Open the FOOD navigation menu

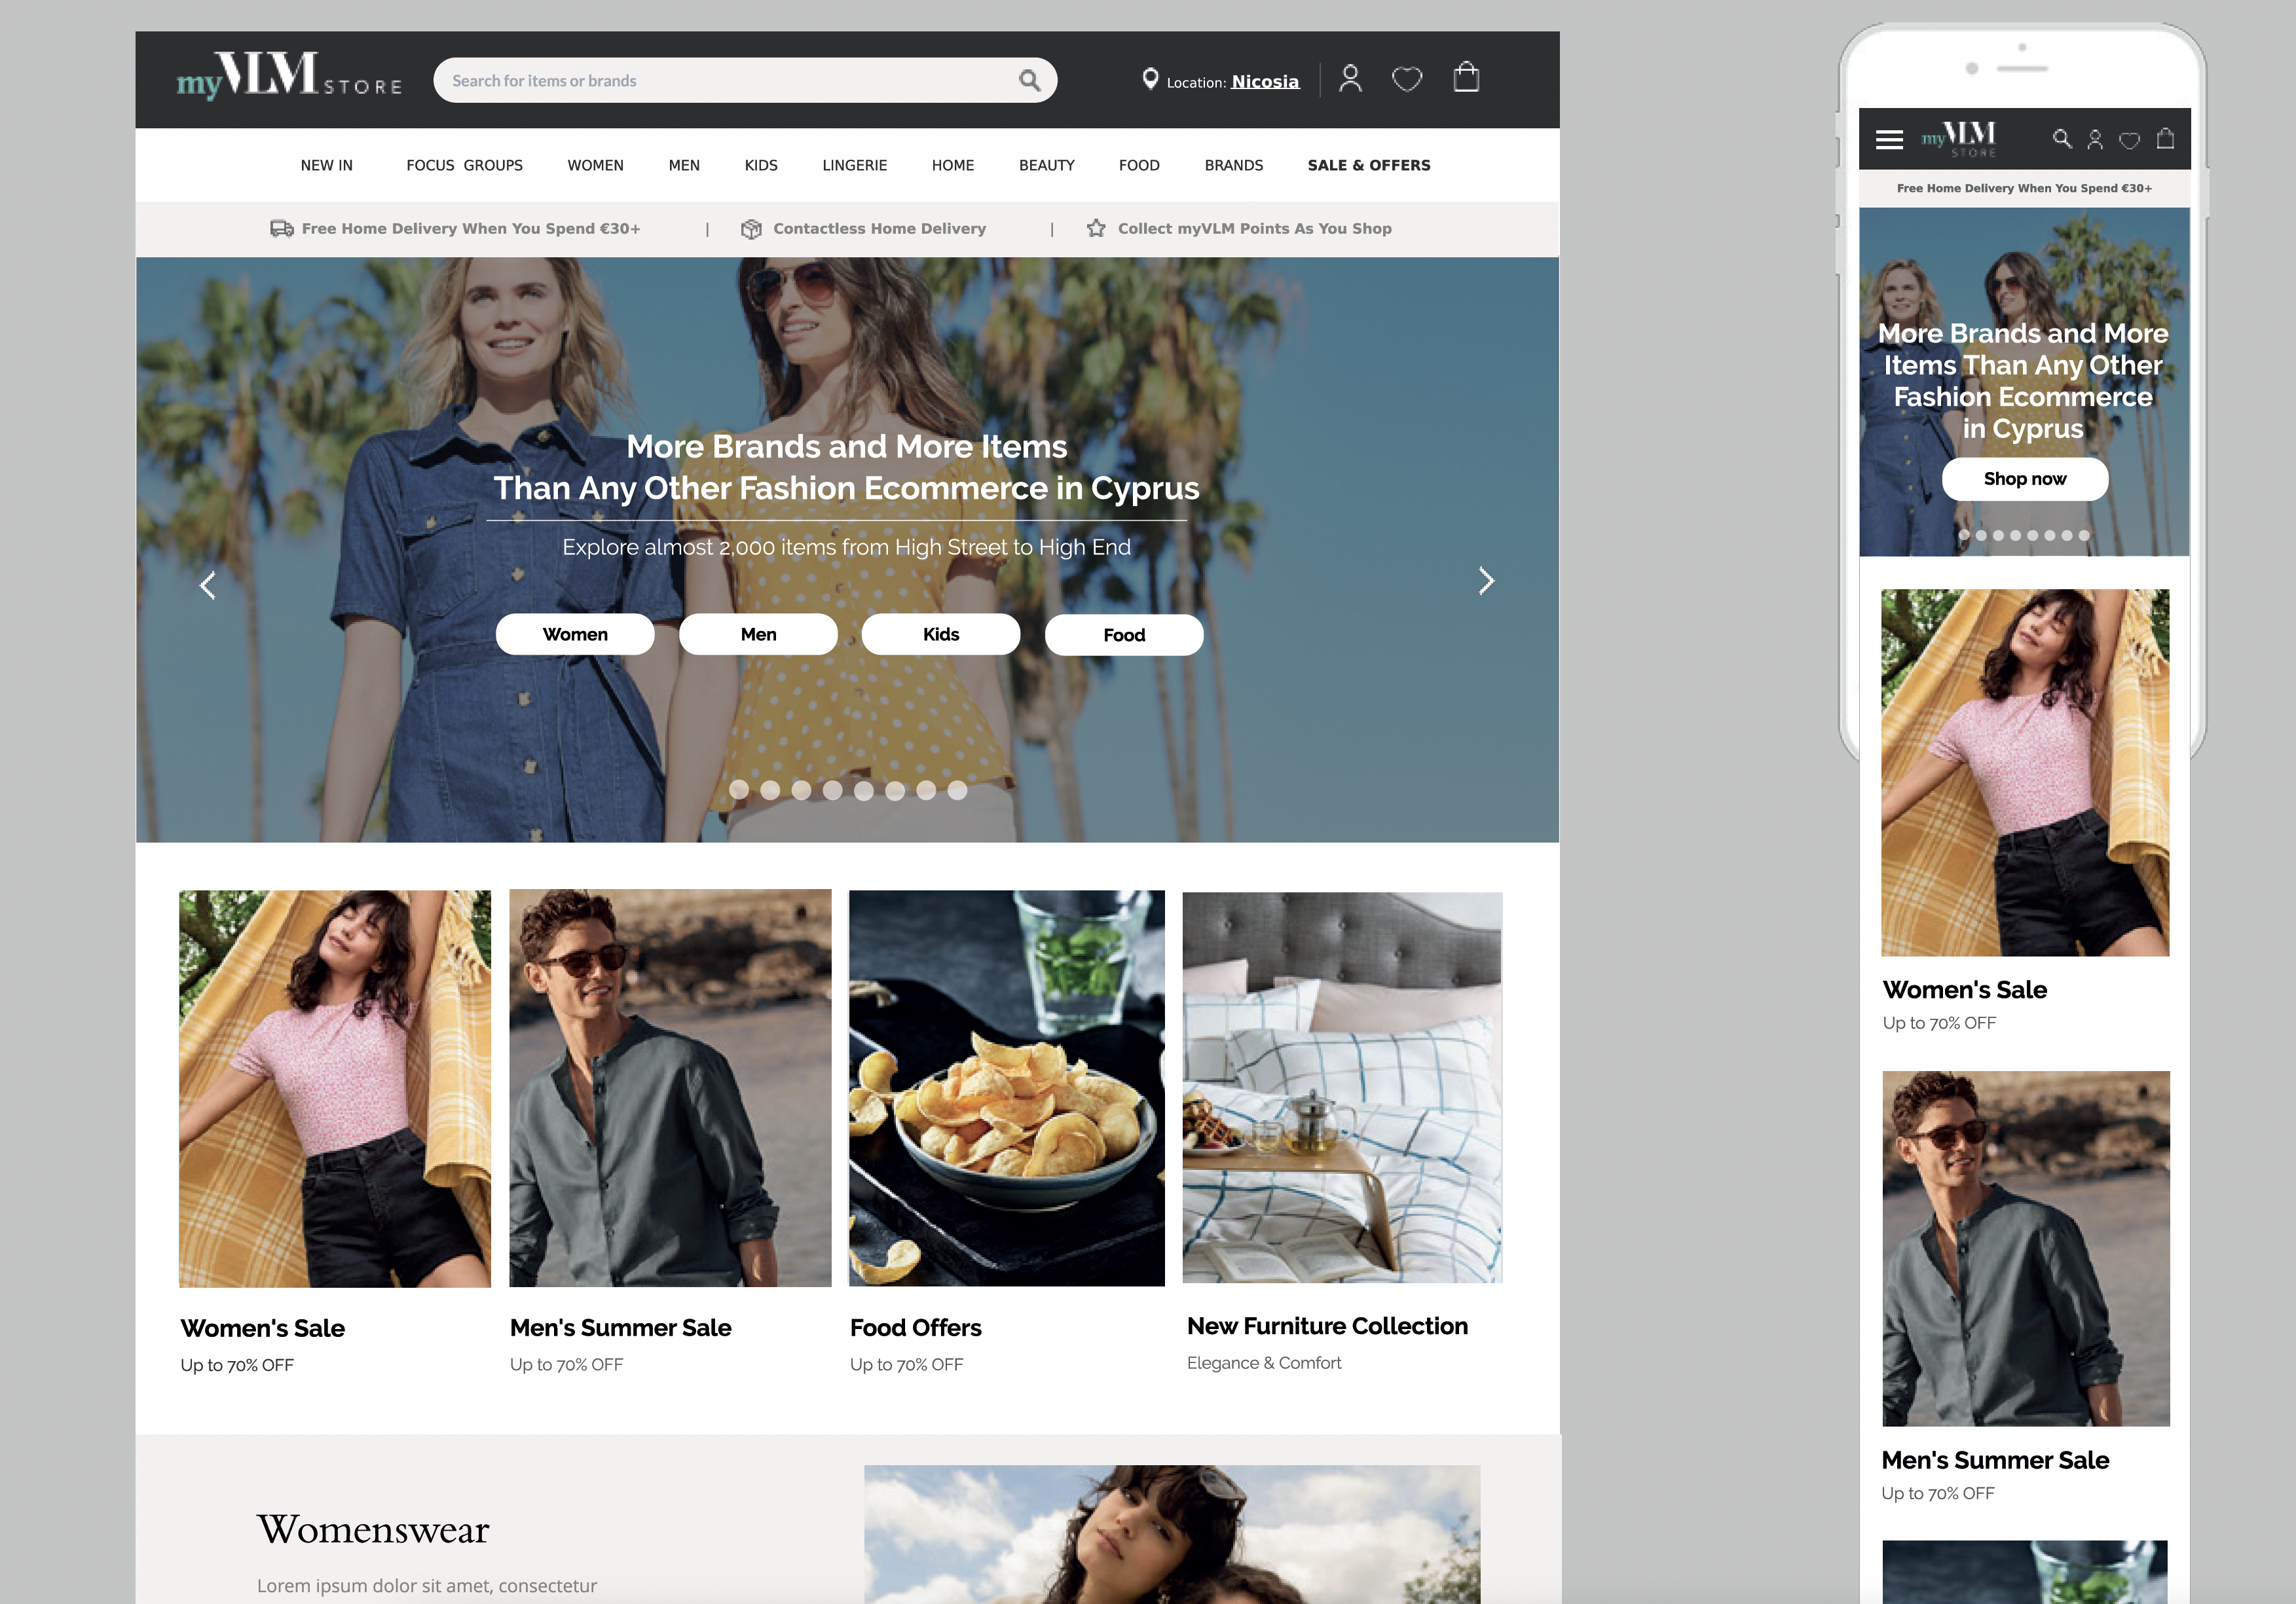(x=1139, y=165)
